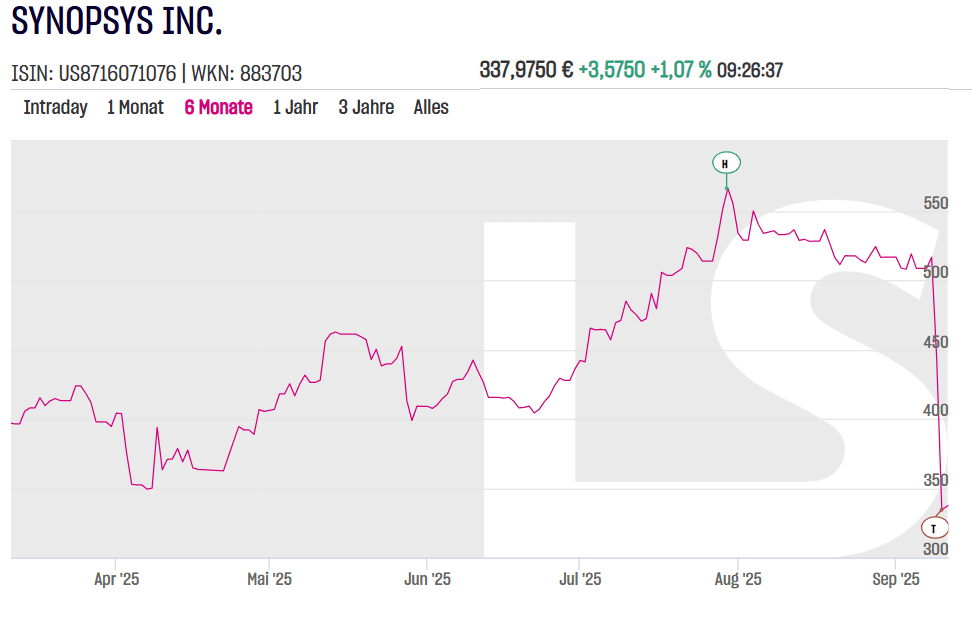Screen dimensions: 972x638
Task: Switch chart to 3 Jahre
Action: 366,107
